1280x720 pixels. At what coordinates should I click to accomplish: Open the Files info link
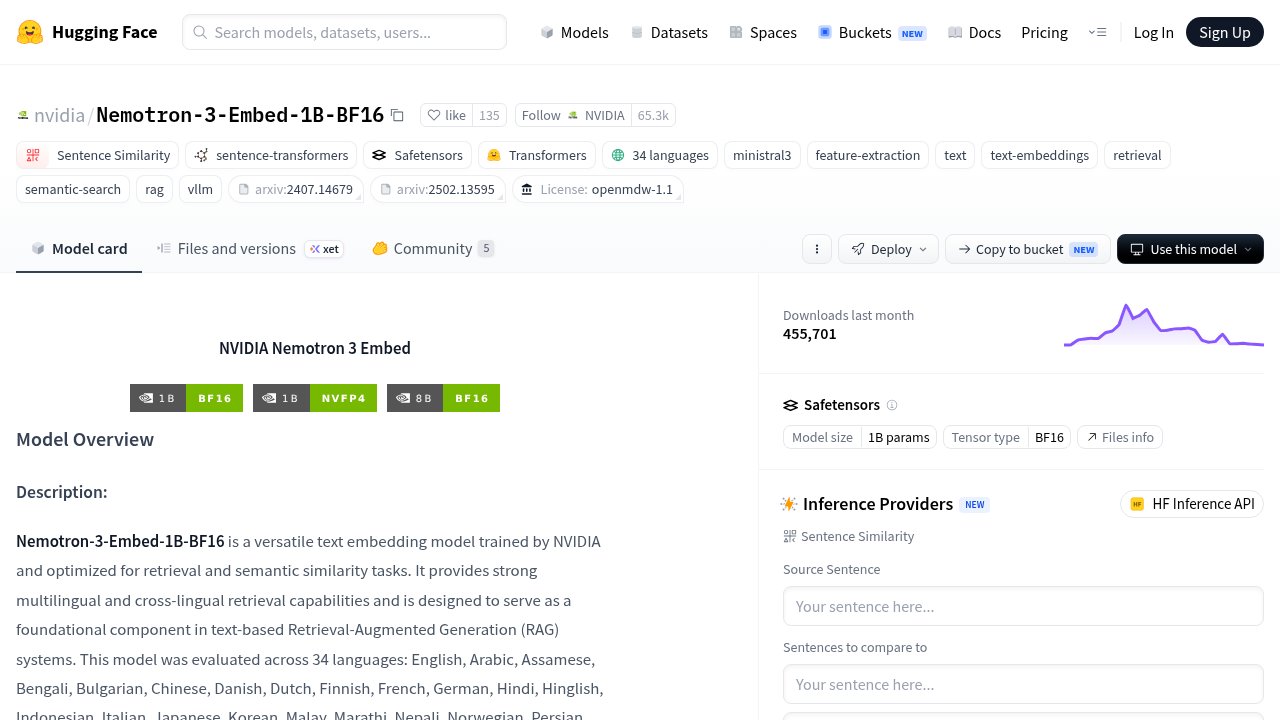[x=1120, y=437]
